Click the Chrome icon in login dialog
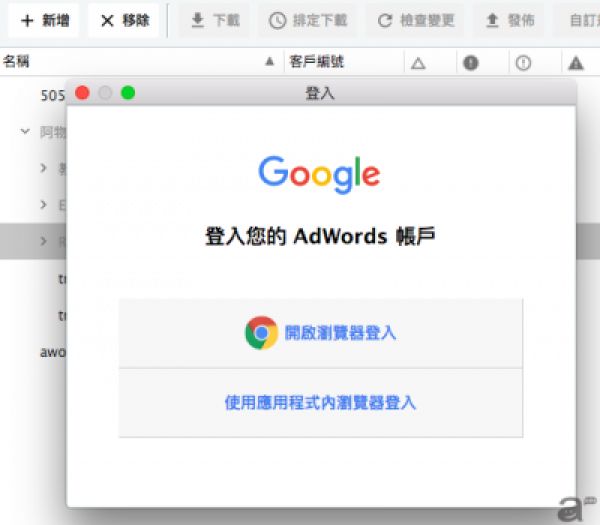Image resolution: width=600 pixels, height=525 pixels. (261, 333)
